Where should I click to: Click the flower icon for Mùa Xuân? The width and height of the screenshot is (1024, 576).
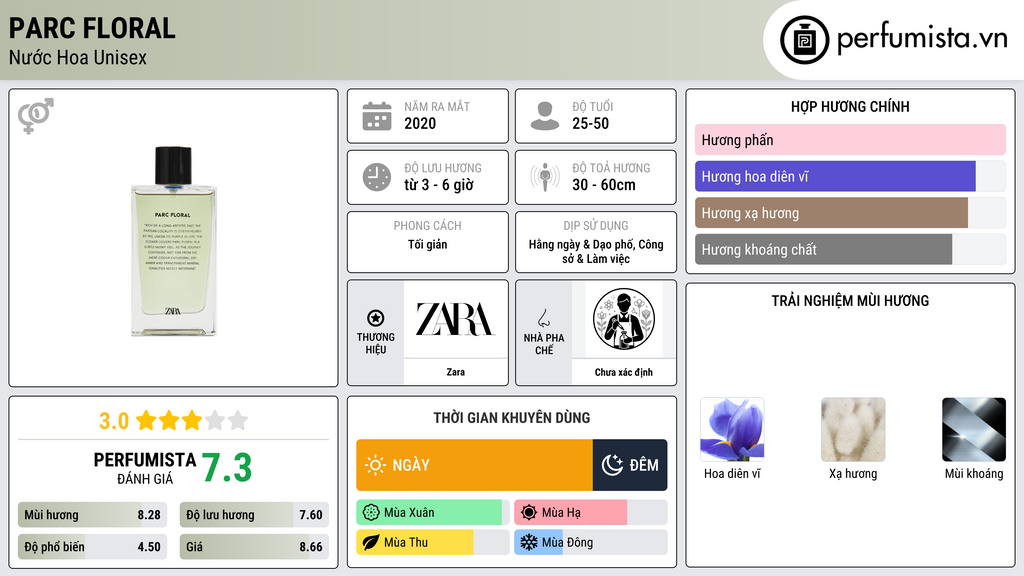point(370,513)
